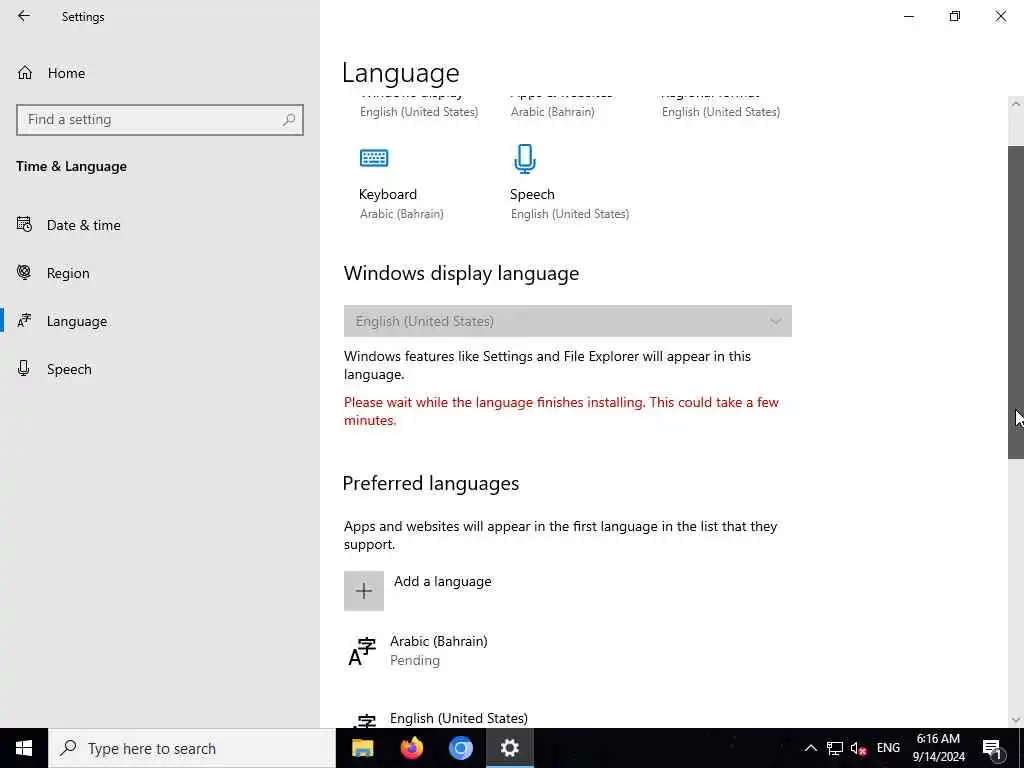The height and width of the screenshot is (768, 1024).
Task: Click the ENG input language indicator
Action: coord(888,748)
